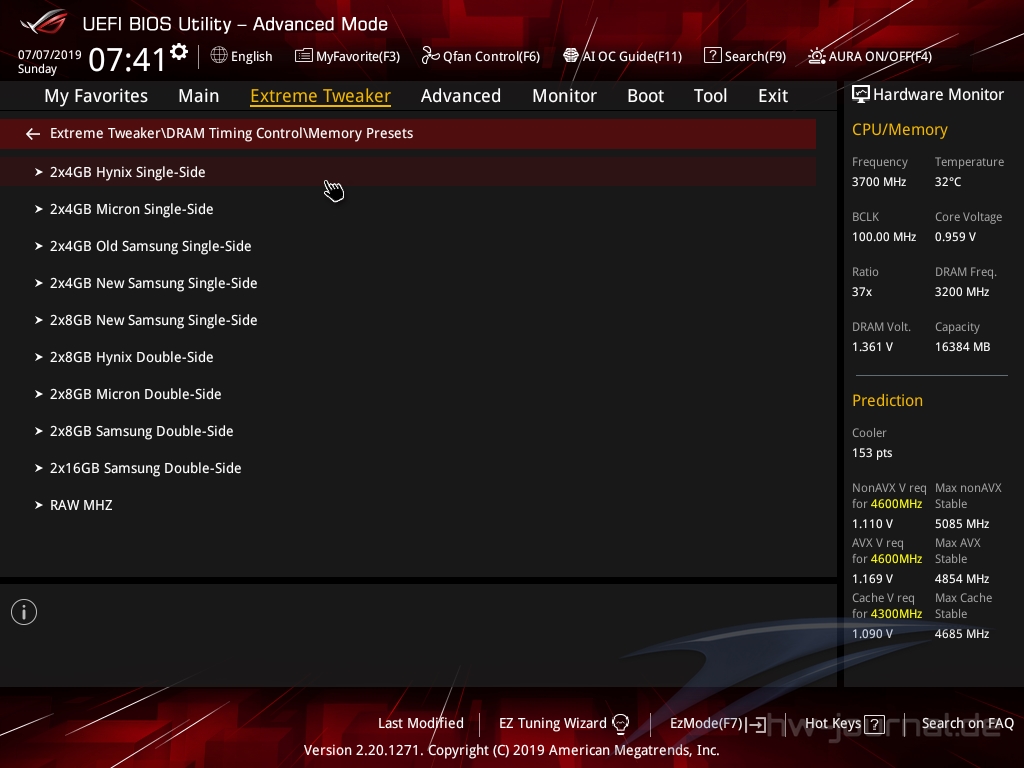This screenshot has width=1024, height=768.
Task: Click the Hot Keys question mark box
Action: [874, 724]
